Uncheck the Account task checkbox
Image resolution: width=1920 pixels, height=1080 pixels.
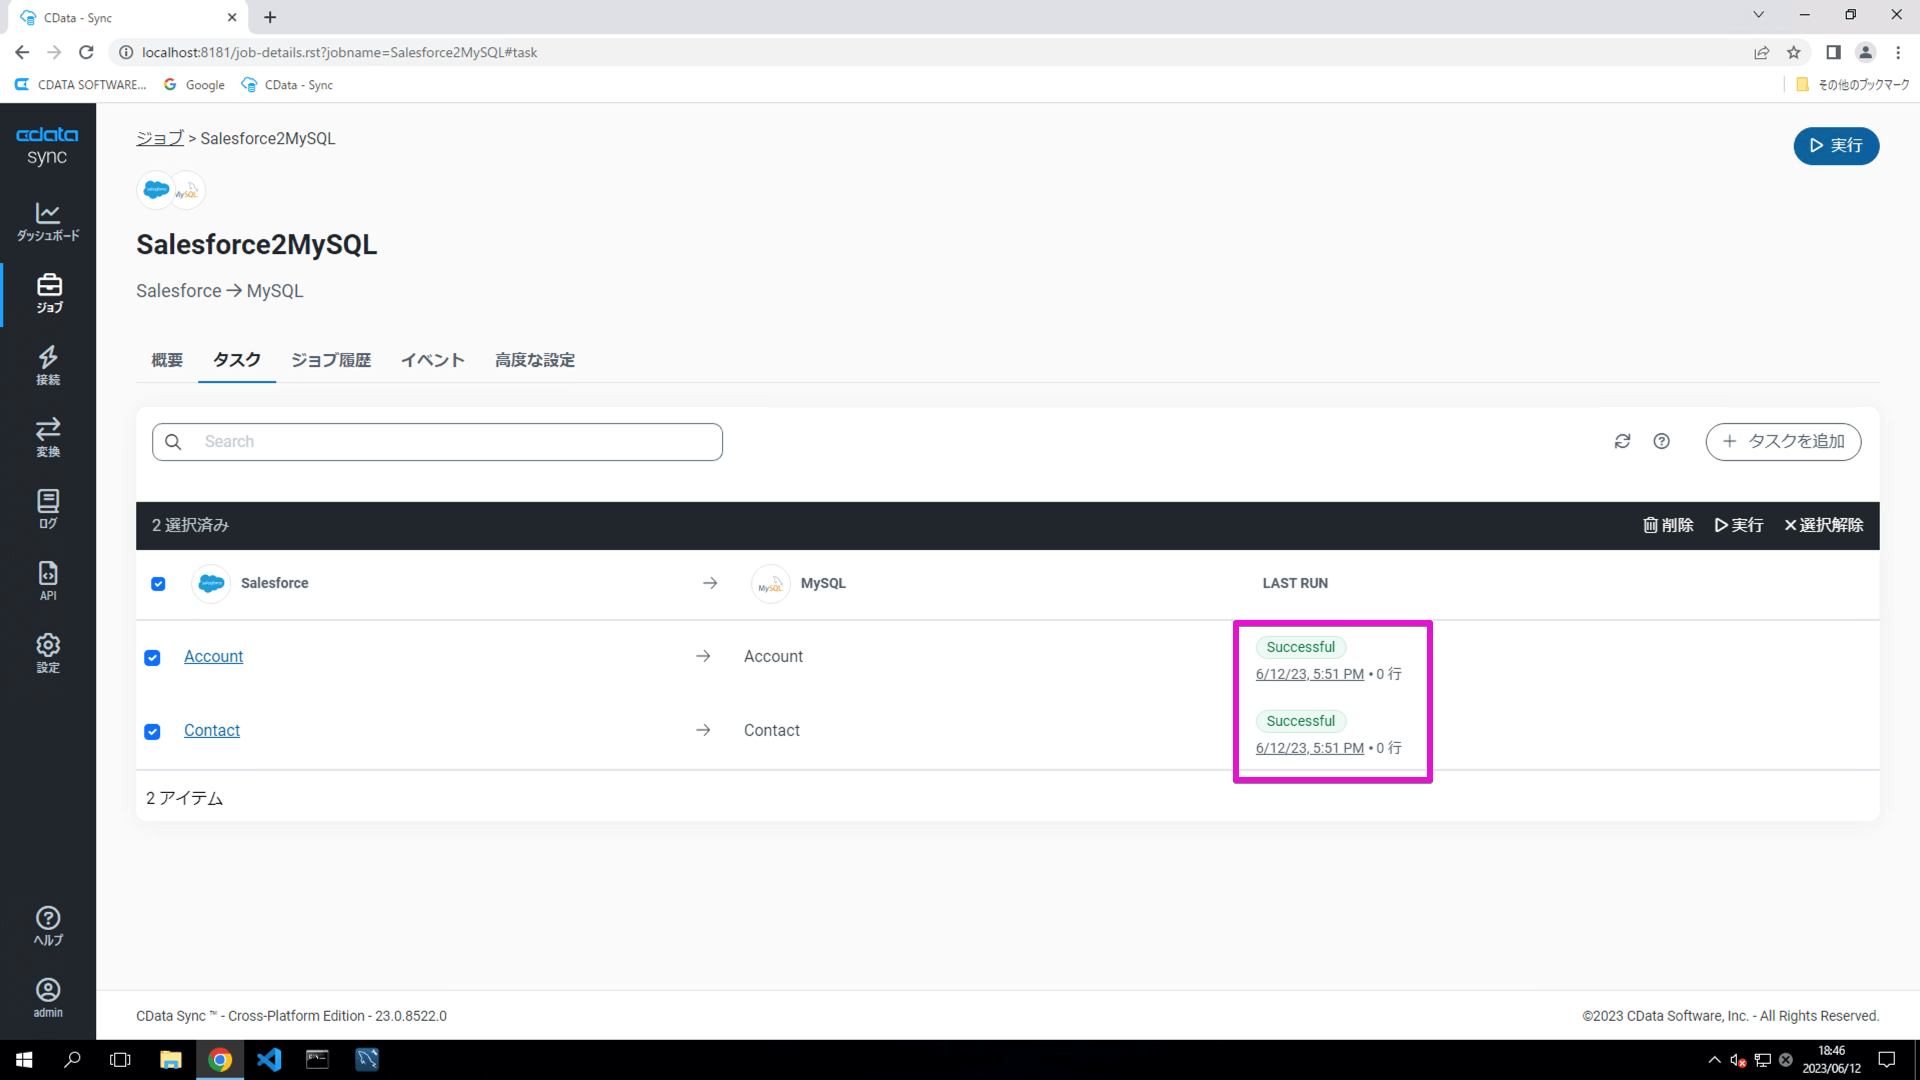point(152,658)
